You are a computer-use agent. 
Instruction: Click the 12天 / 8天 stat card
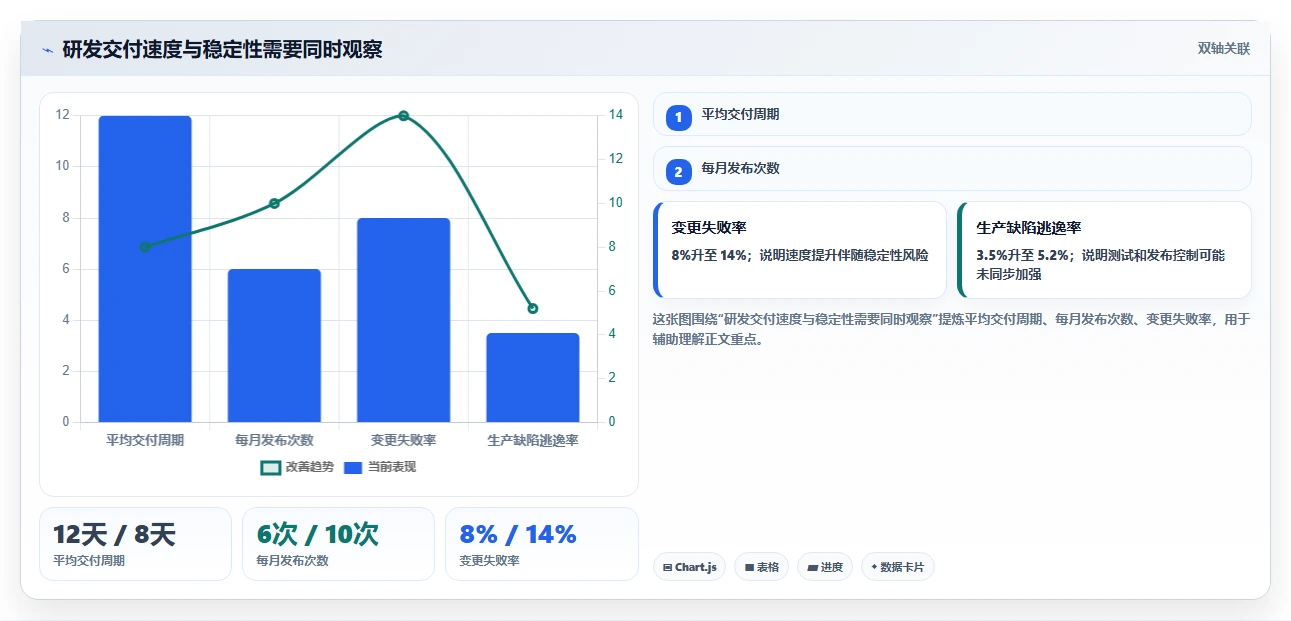click(135, 544)
